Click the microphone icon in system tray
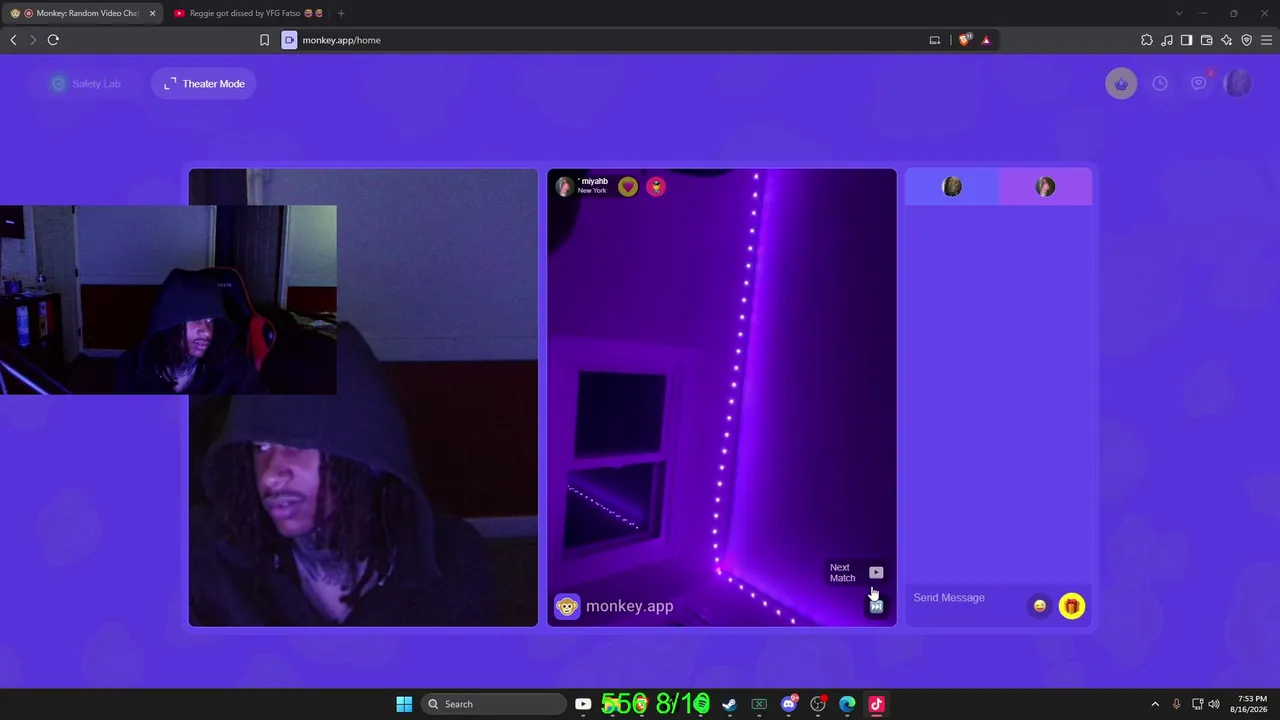The height and width of the screenshot is (720, 1280). coord(1176,704)
